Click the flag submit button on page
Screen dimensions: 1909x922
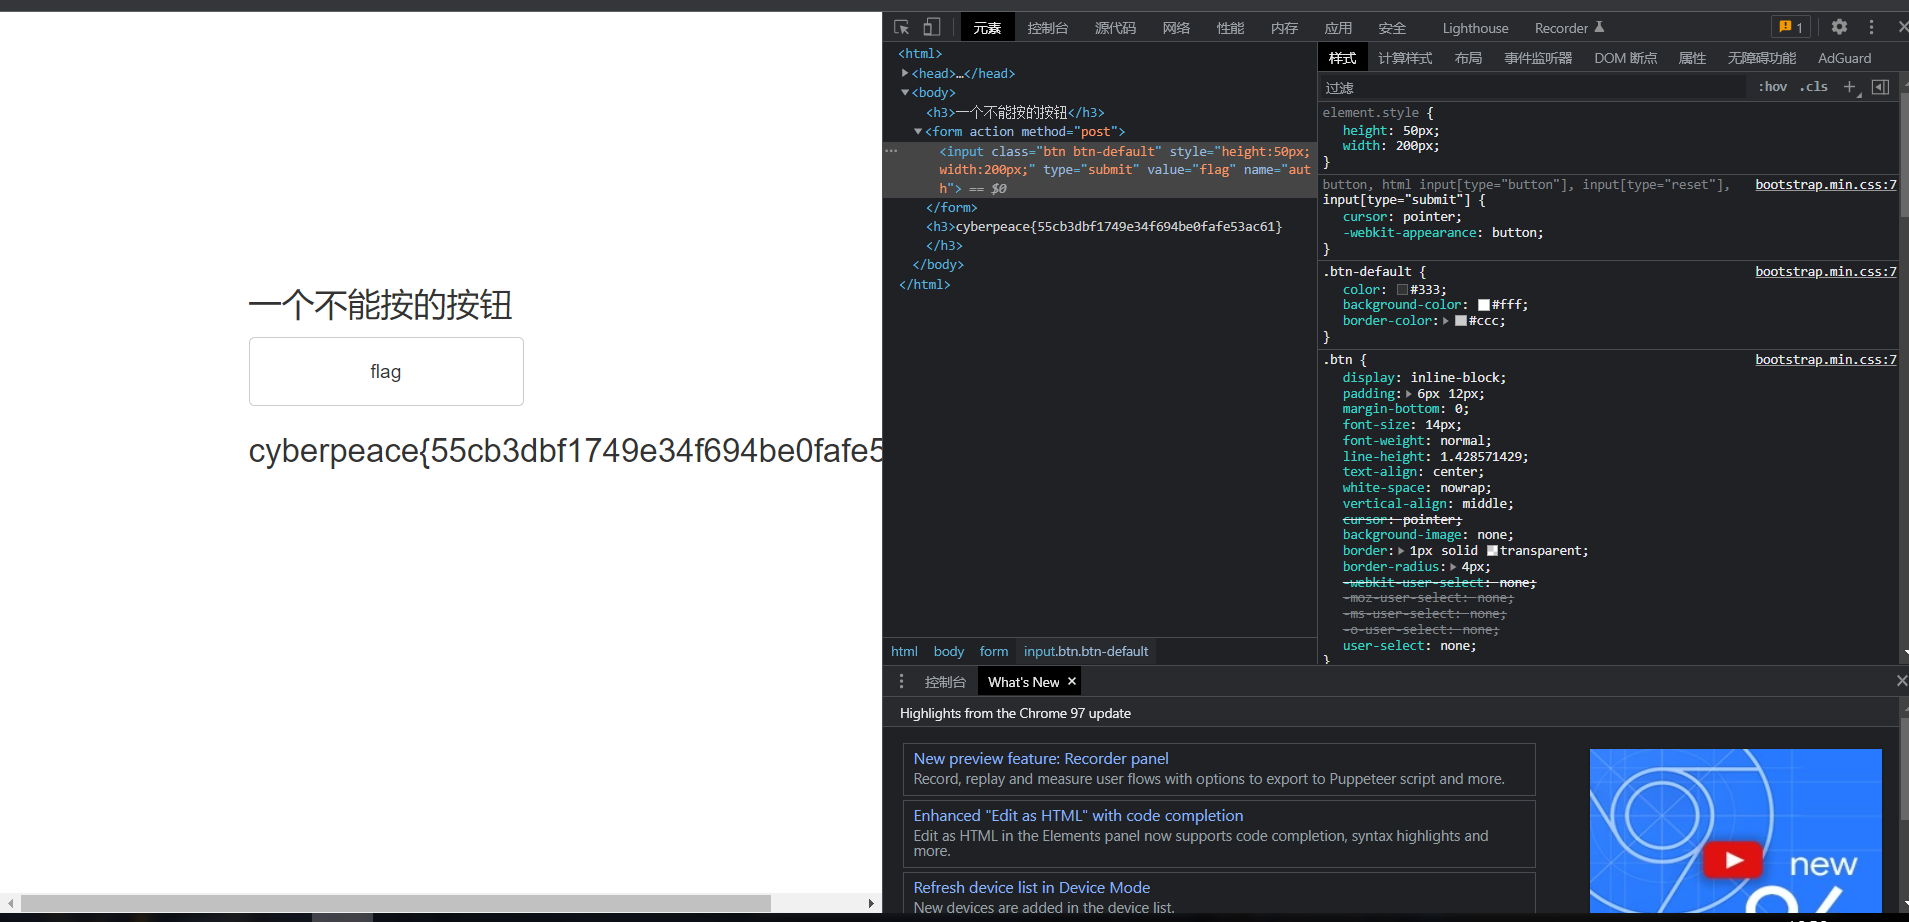pos(386,371)
